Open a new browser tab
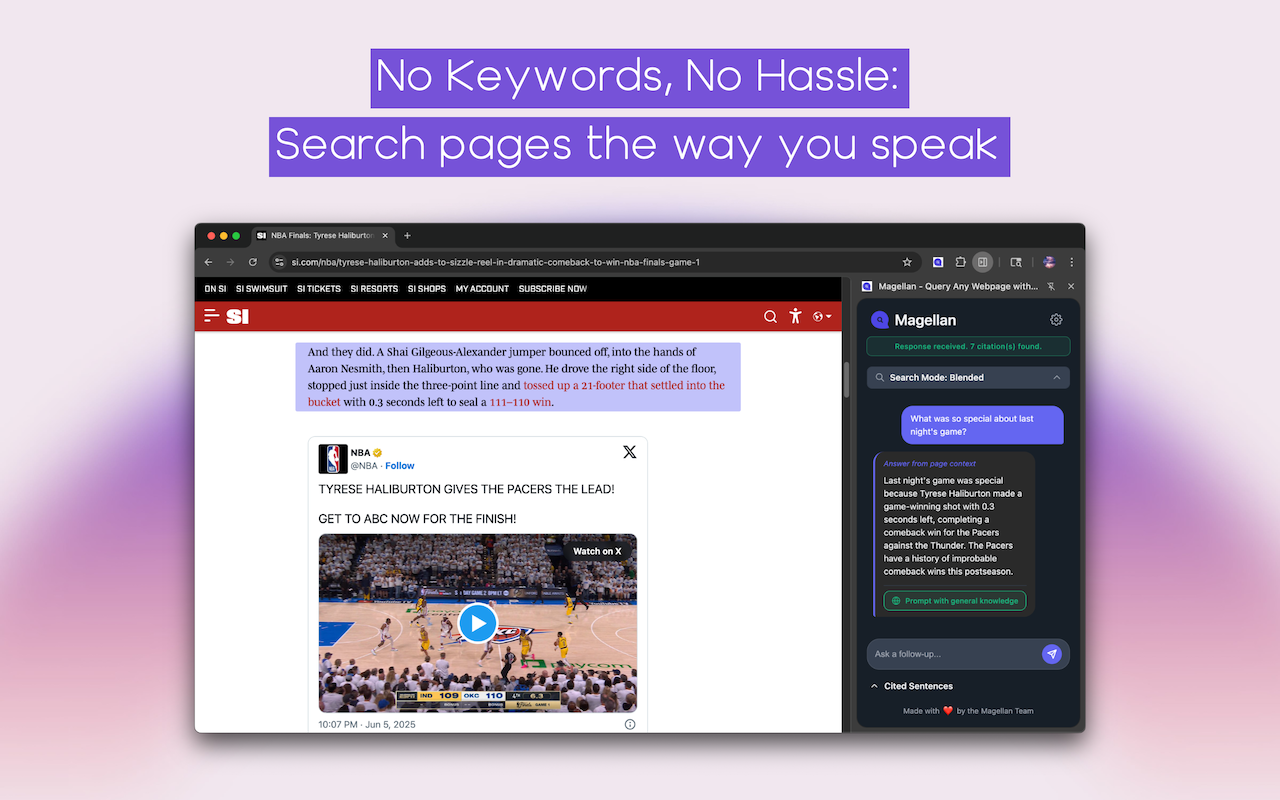Viewport: 1280px width, 800px height. [407, 236]
